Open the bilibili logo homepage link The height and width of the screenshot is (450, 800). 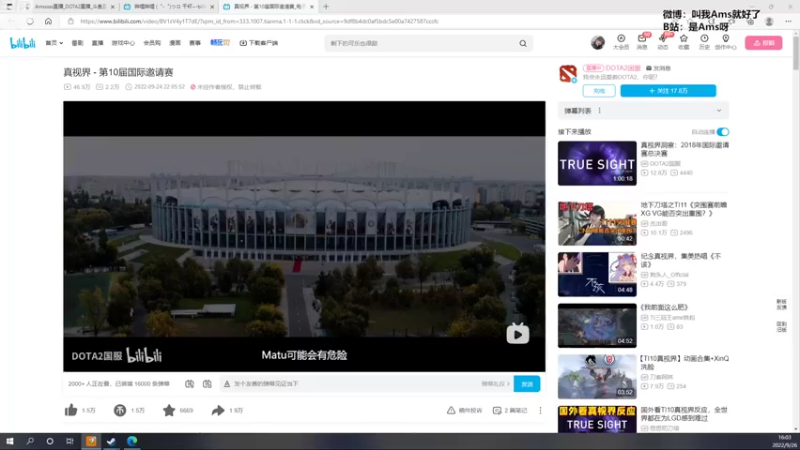pos(22,43)
